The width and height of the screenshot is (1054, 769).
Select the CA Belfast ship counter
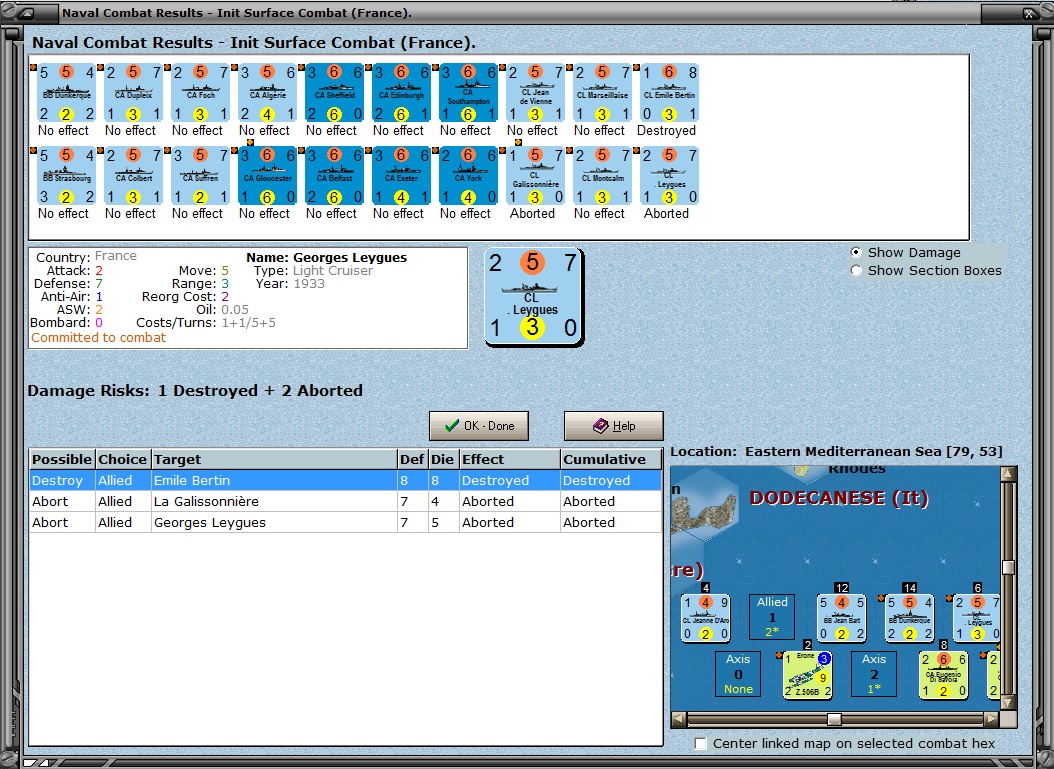point(334,176)
